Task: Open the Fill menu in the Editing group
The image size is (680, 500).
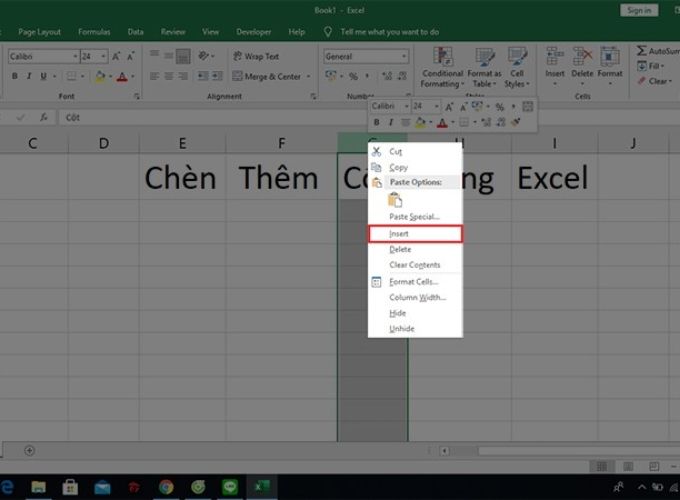Action: (x=651, y=66)
